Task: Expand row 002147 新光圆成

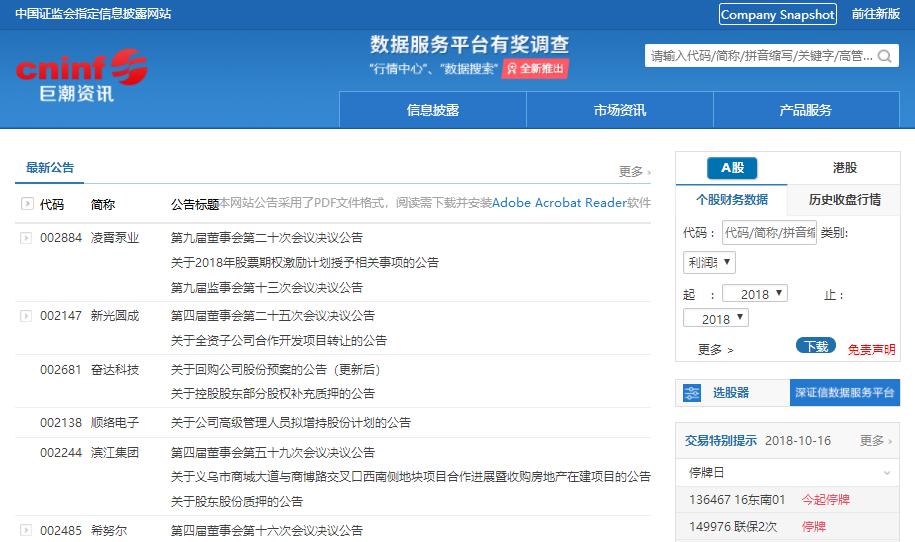Action: click(26, 316)
